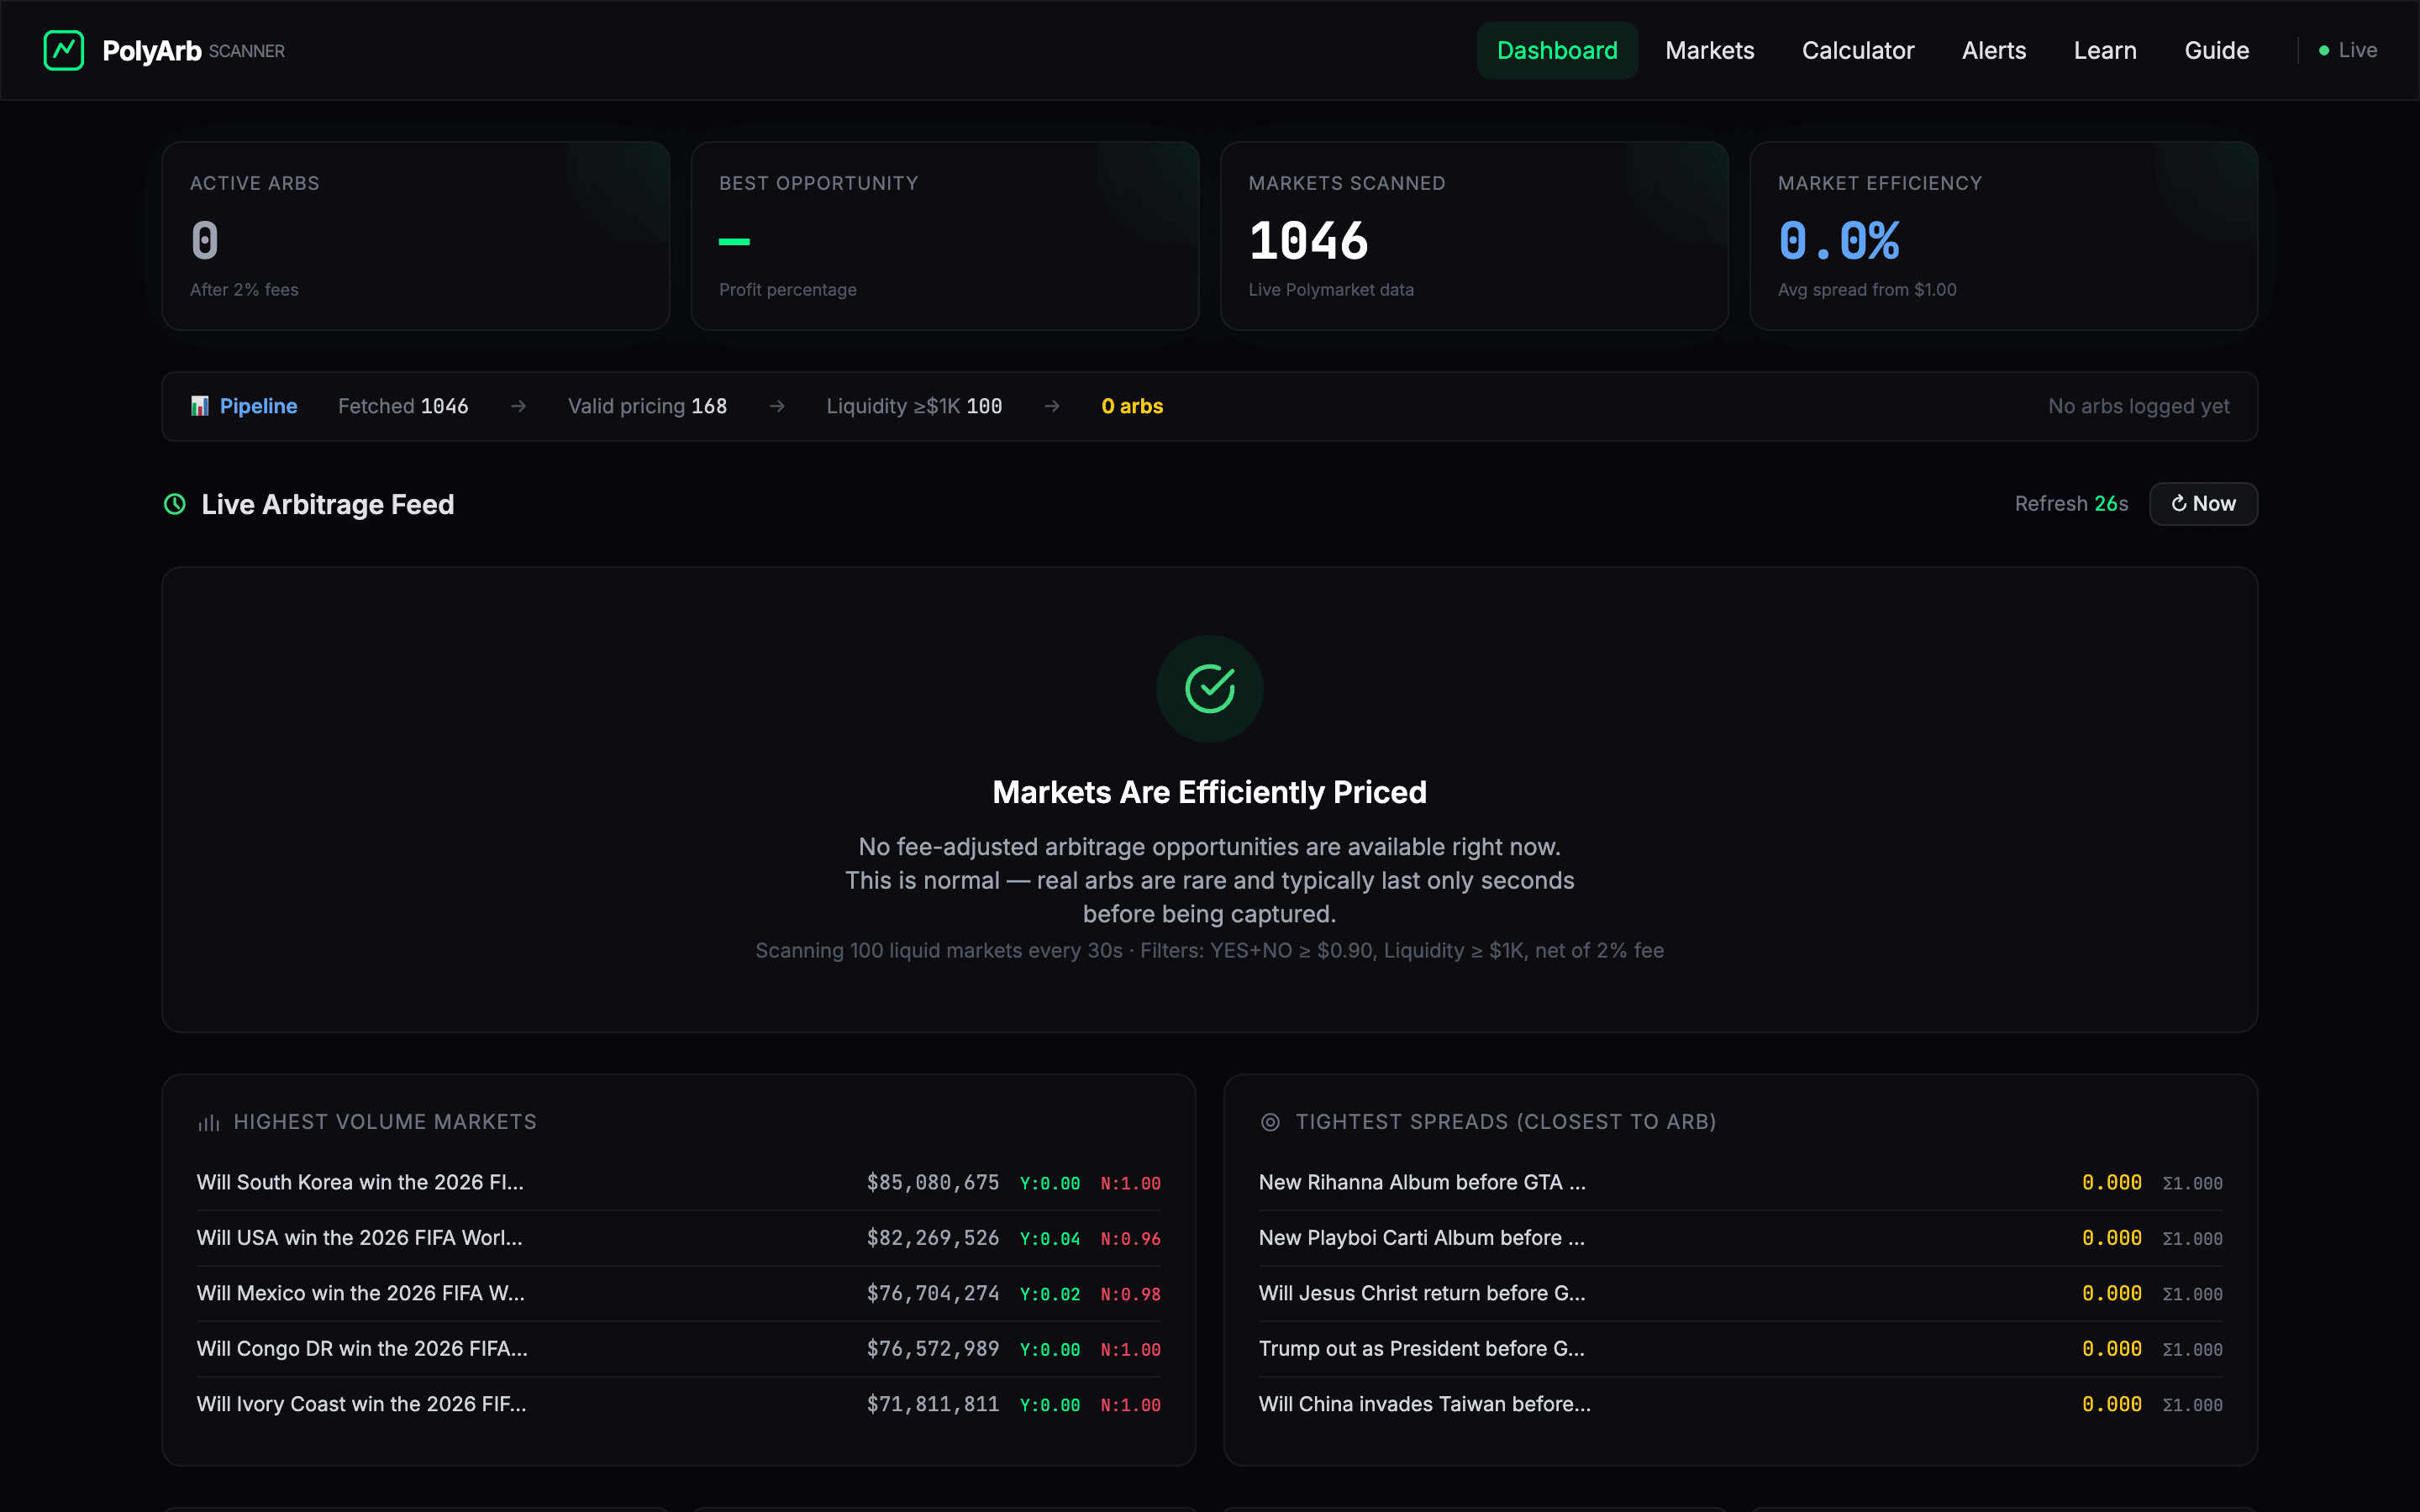Click the Scanning 100 liquid markets filter text
2420x1512 pixels.
point(1210,950)
